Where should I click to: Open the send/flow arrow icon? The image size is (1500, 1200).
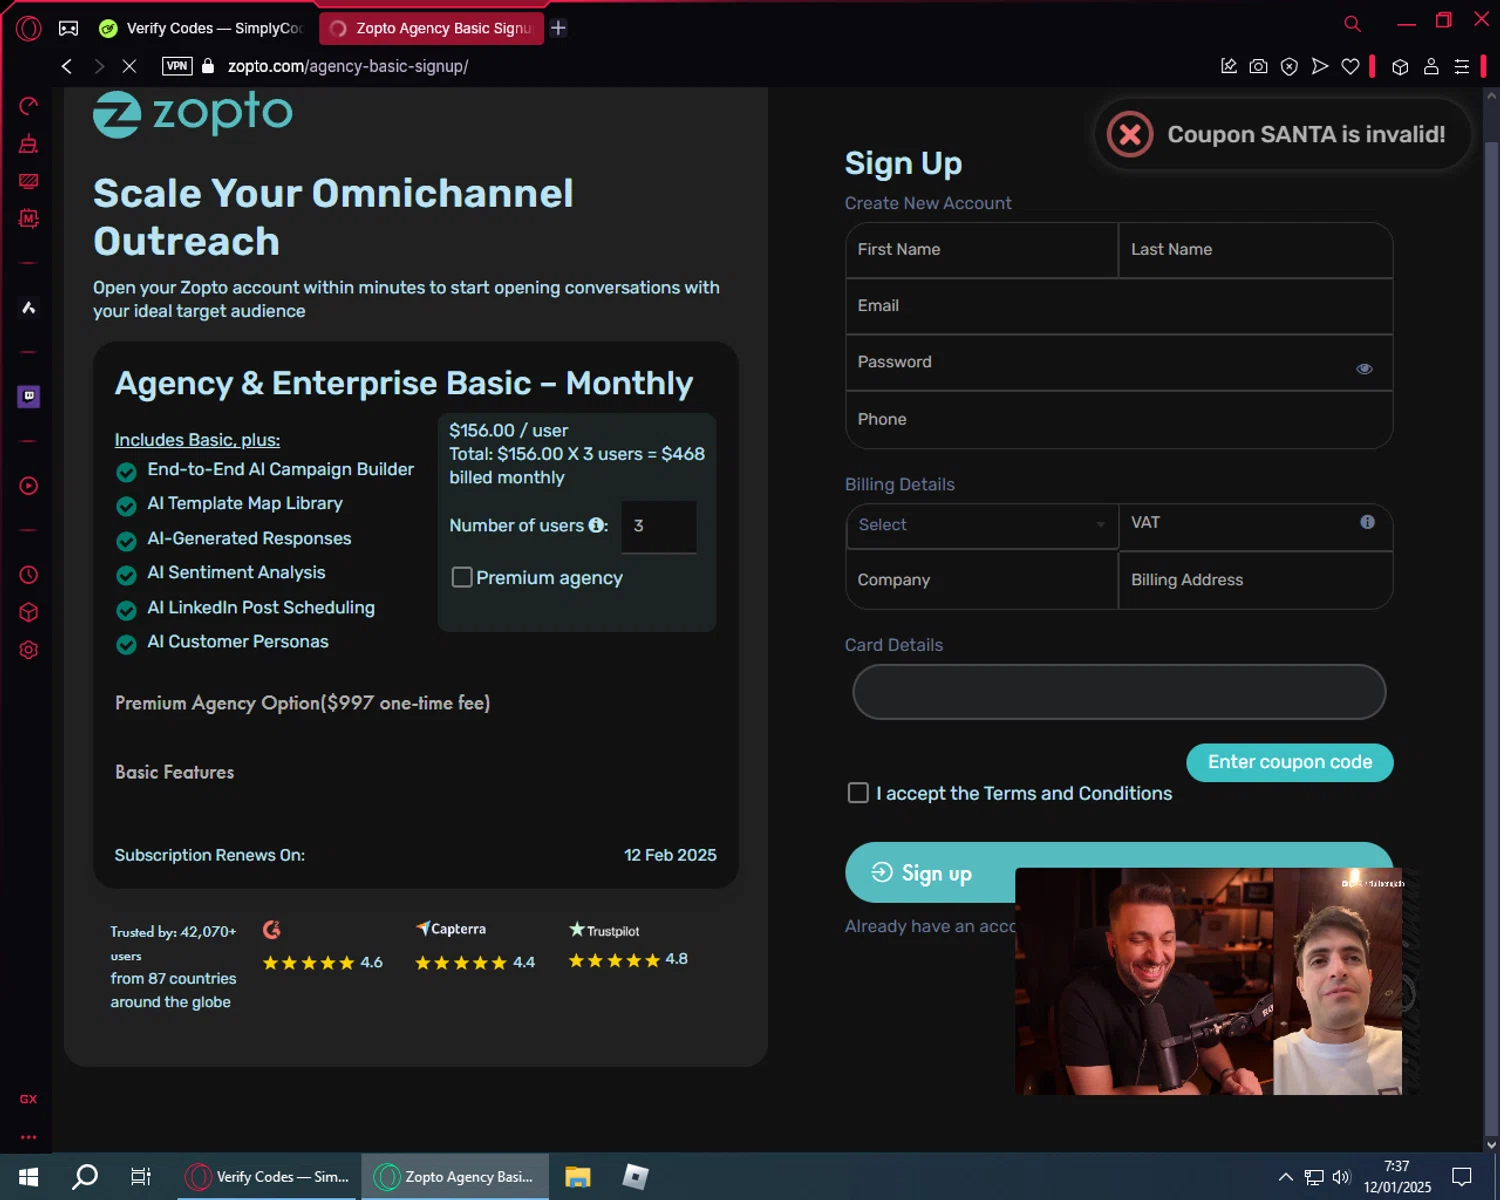(1320, 66)
